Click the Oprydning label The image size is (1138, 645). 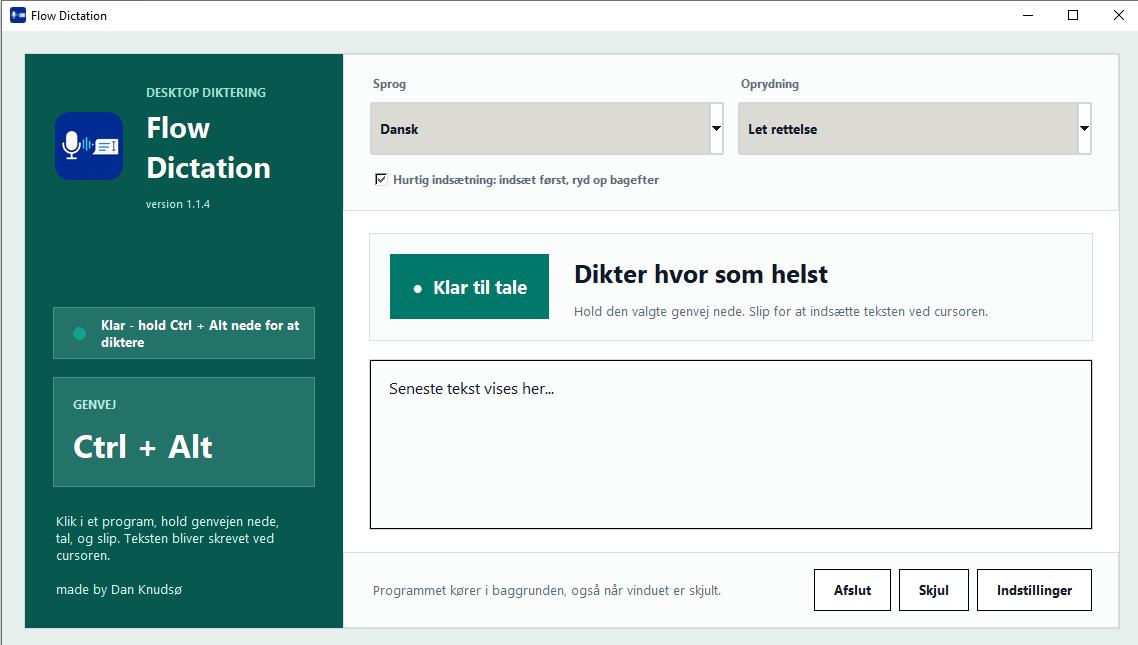tap(770, 83)
